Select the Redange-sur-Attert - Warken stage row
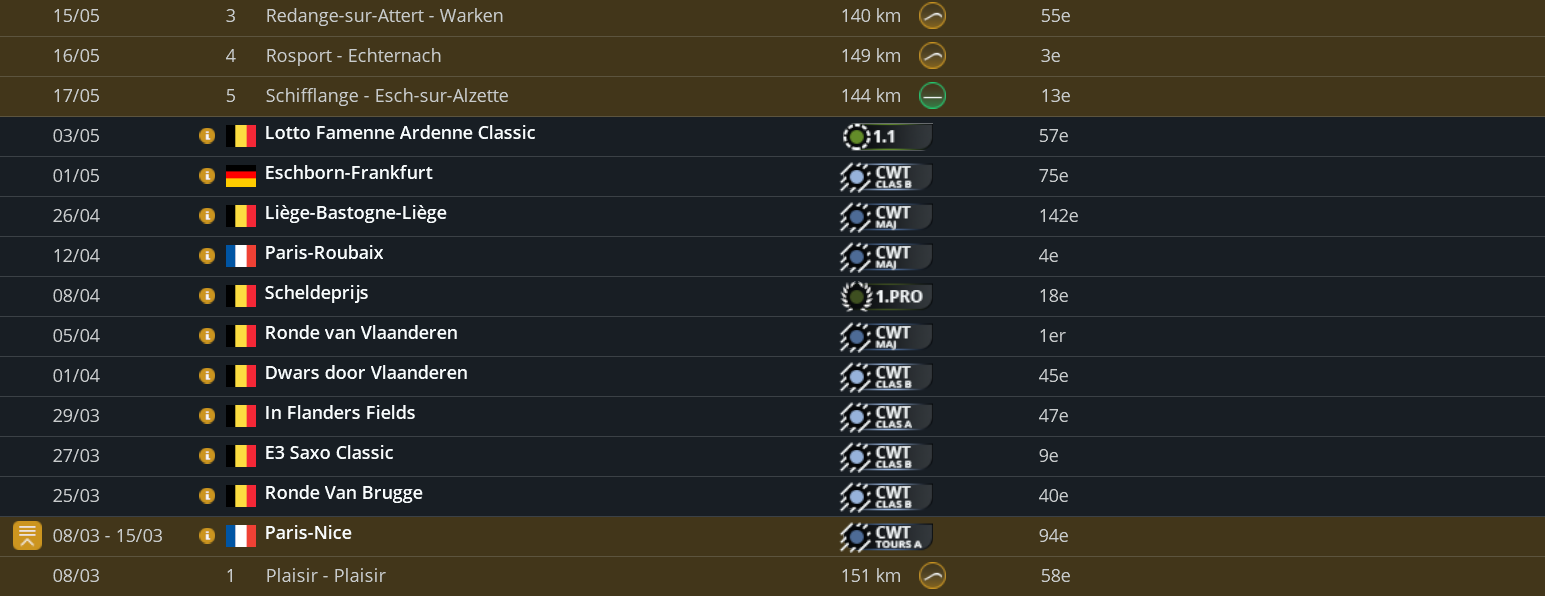Image resolution: width=1545 pixels, height=596 pixels. point(384,16)
